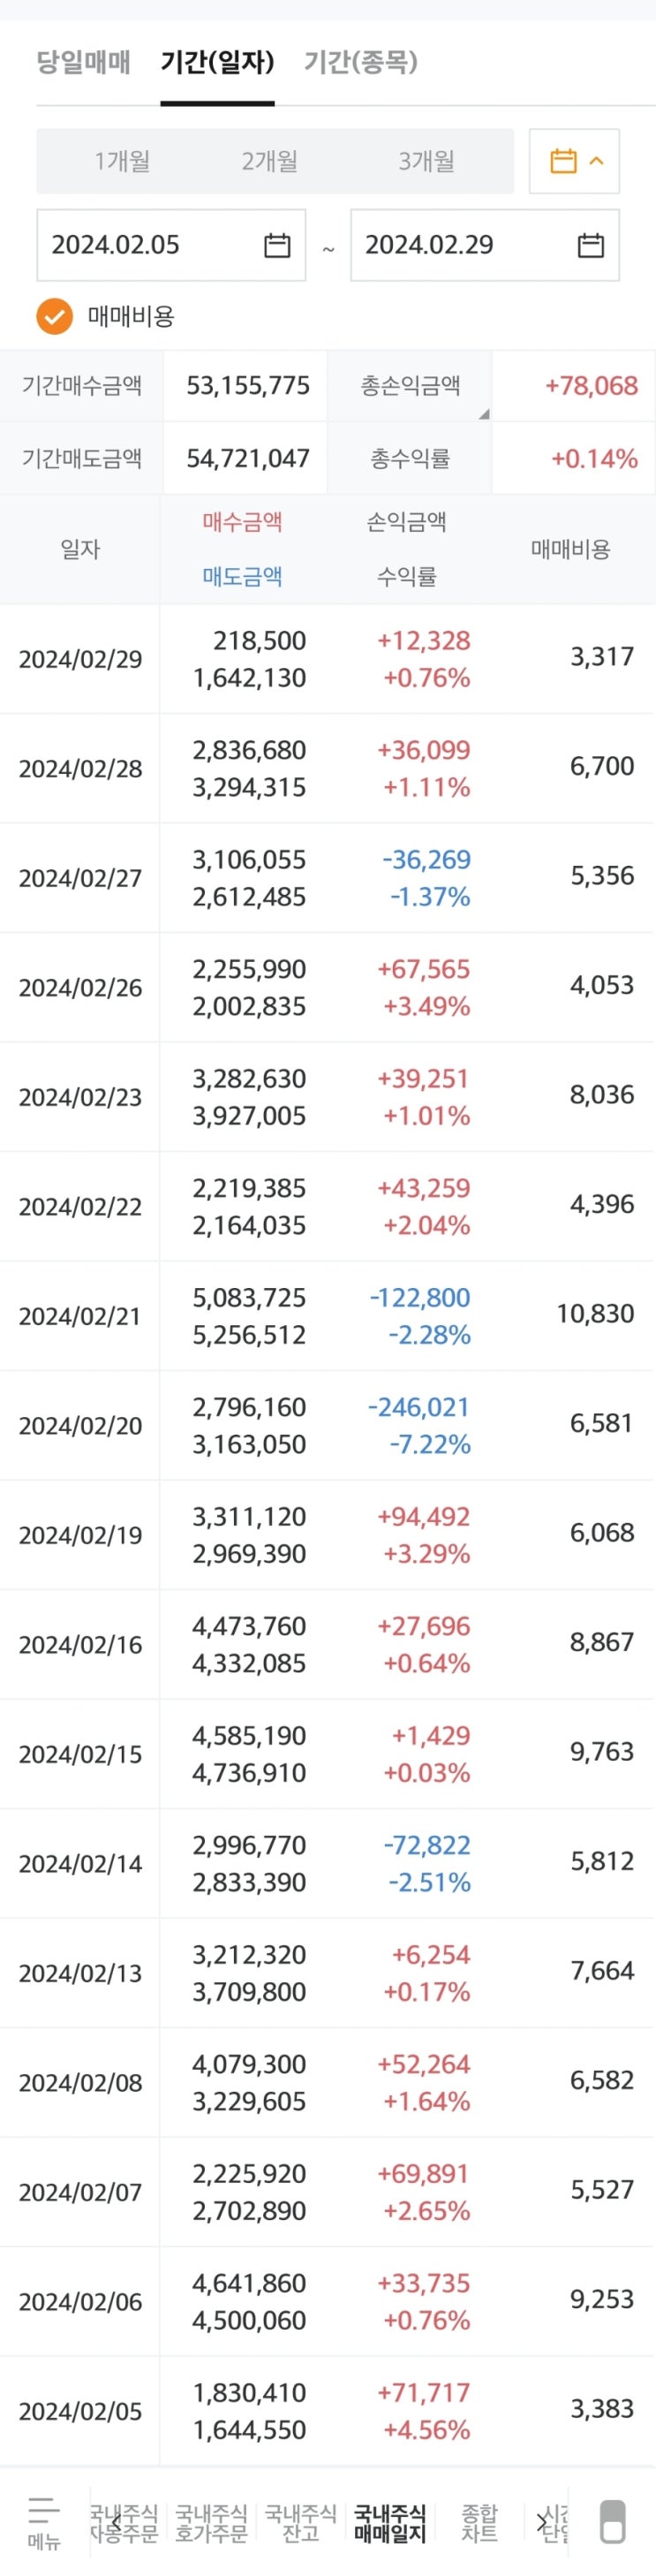Open start date calendar picker icon
Image resolution: width=656 pixels, height=2576 pixels.
pos(277,245)
